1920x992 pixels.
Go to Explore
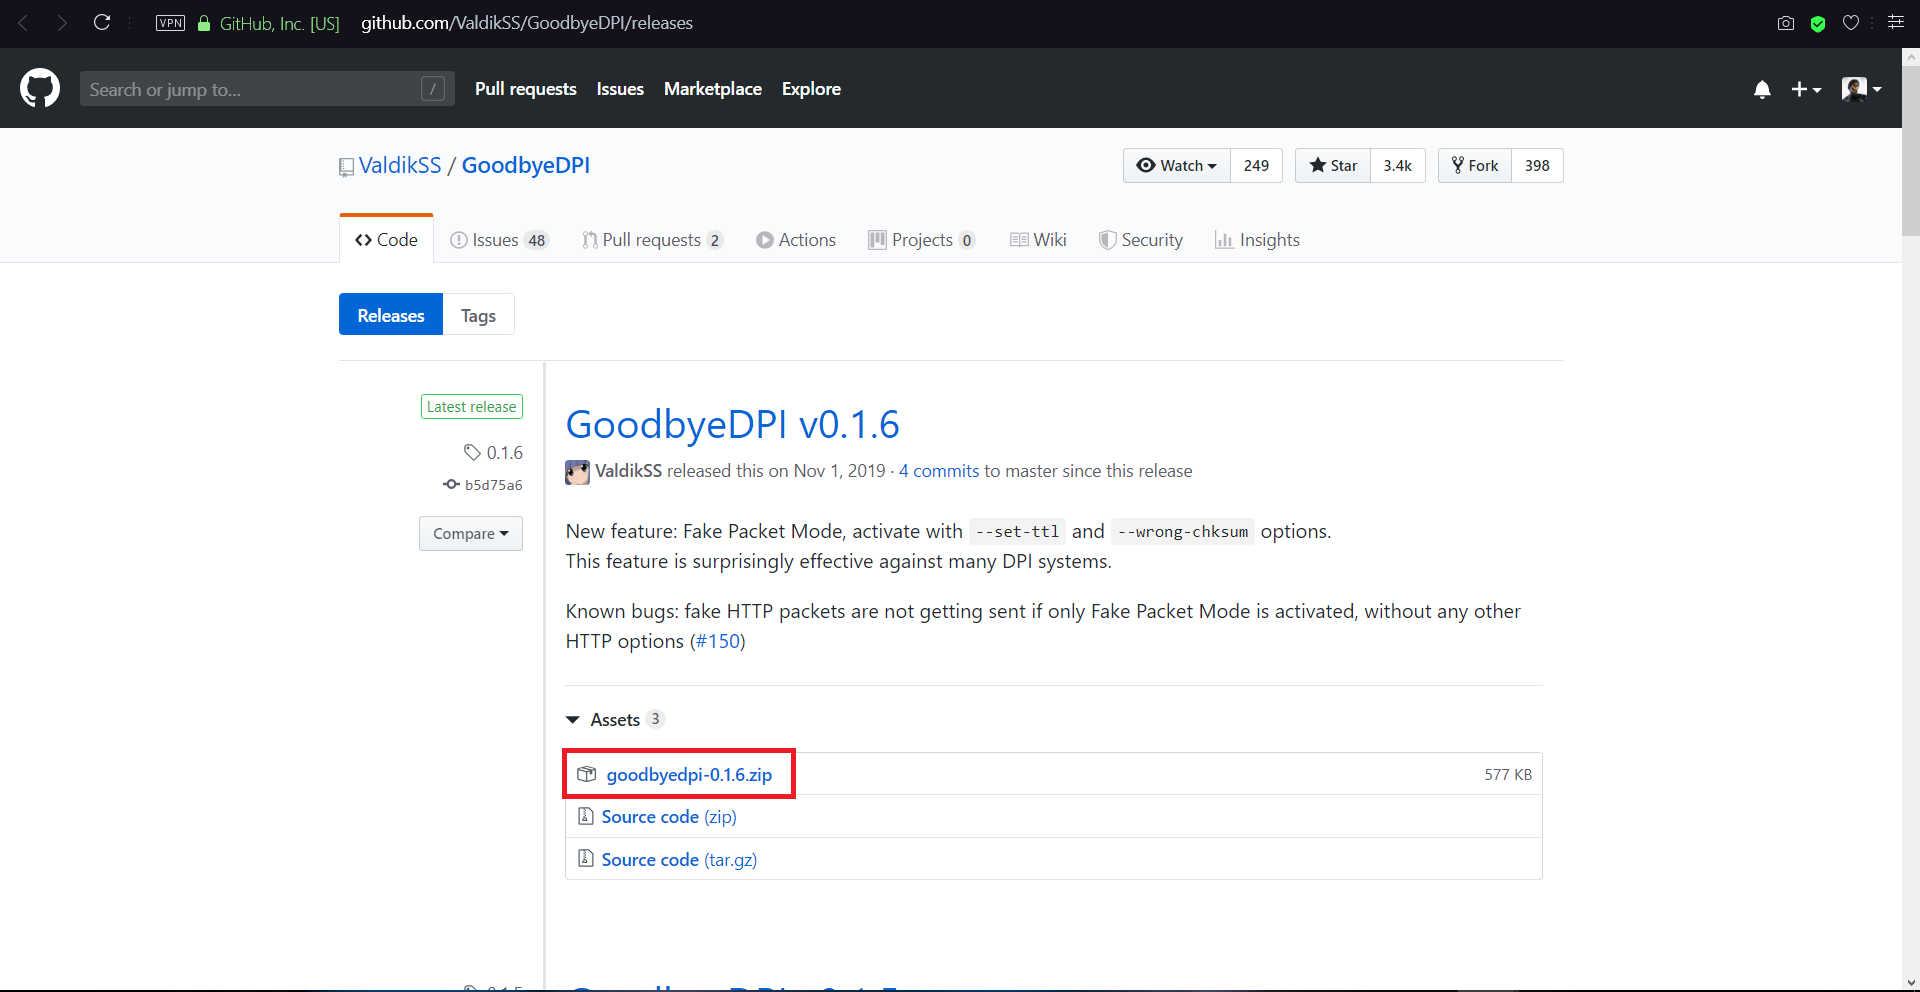(x=811, y=89)
